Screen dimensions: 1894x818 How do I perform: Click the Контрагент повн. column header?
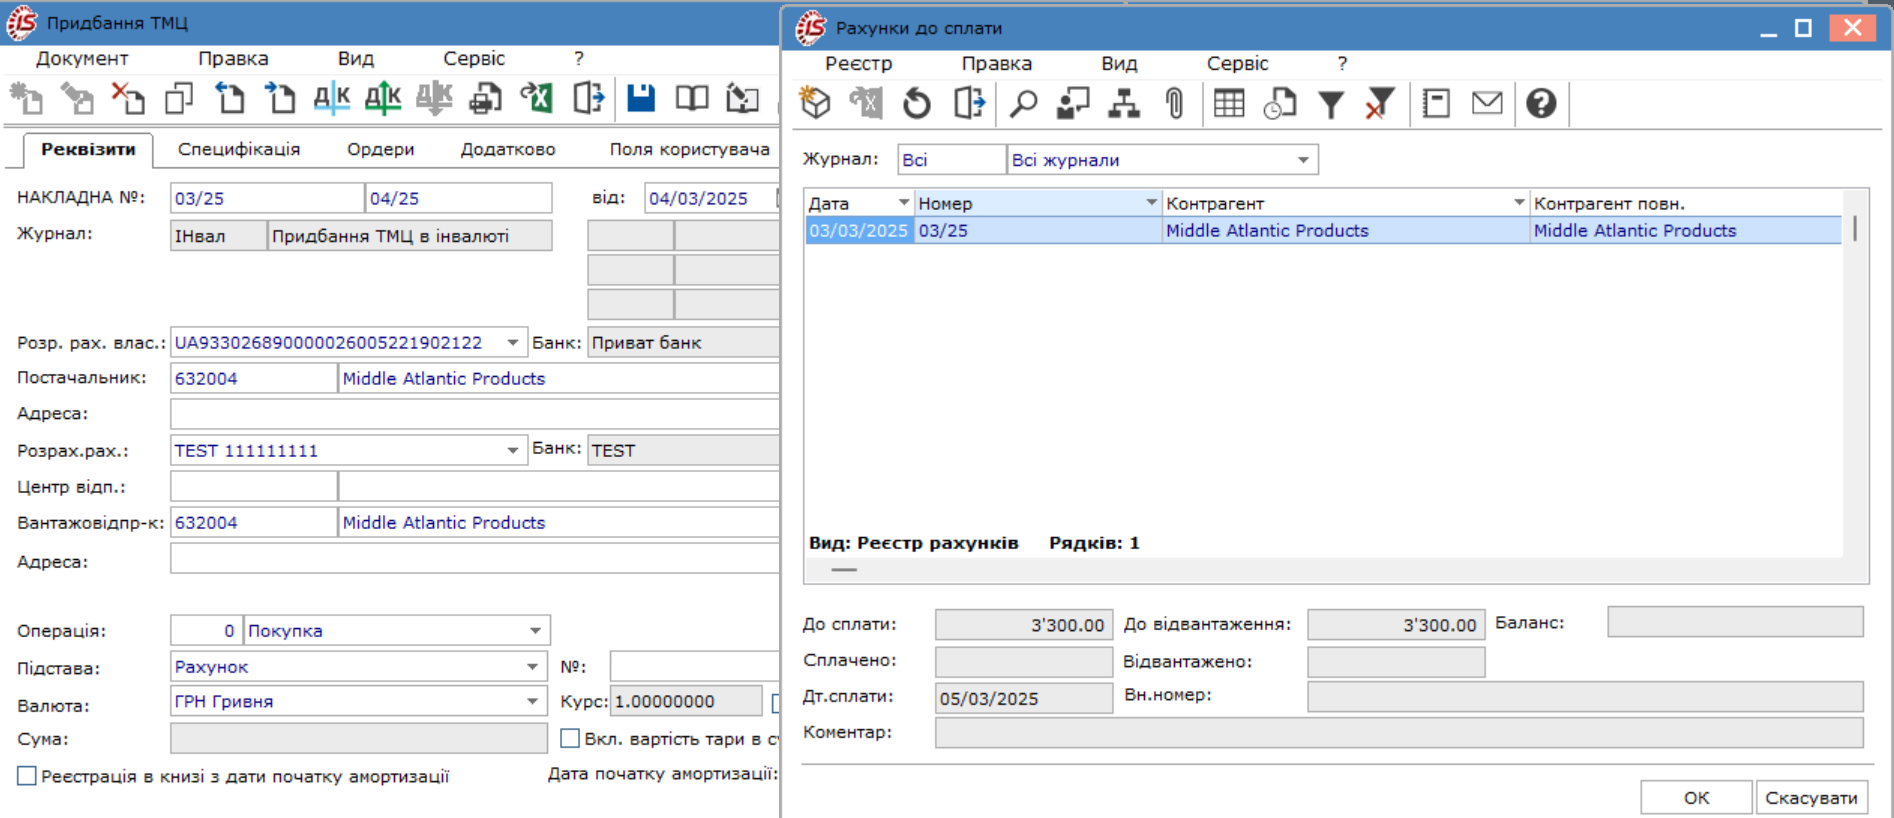[x=1685, y=203]
